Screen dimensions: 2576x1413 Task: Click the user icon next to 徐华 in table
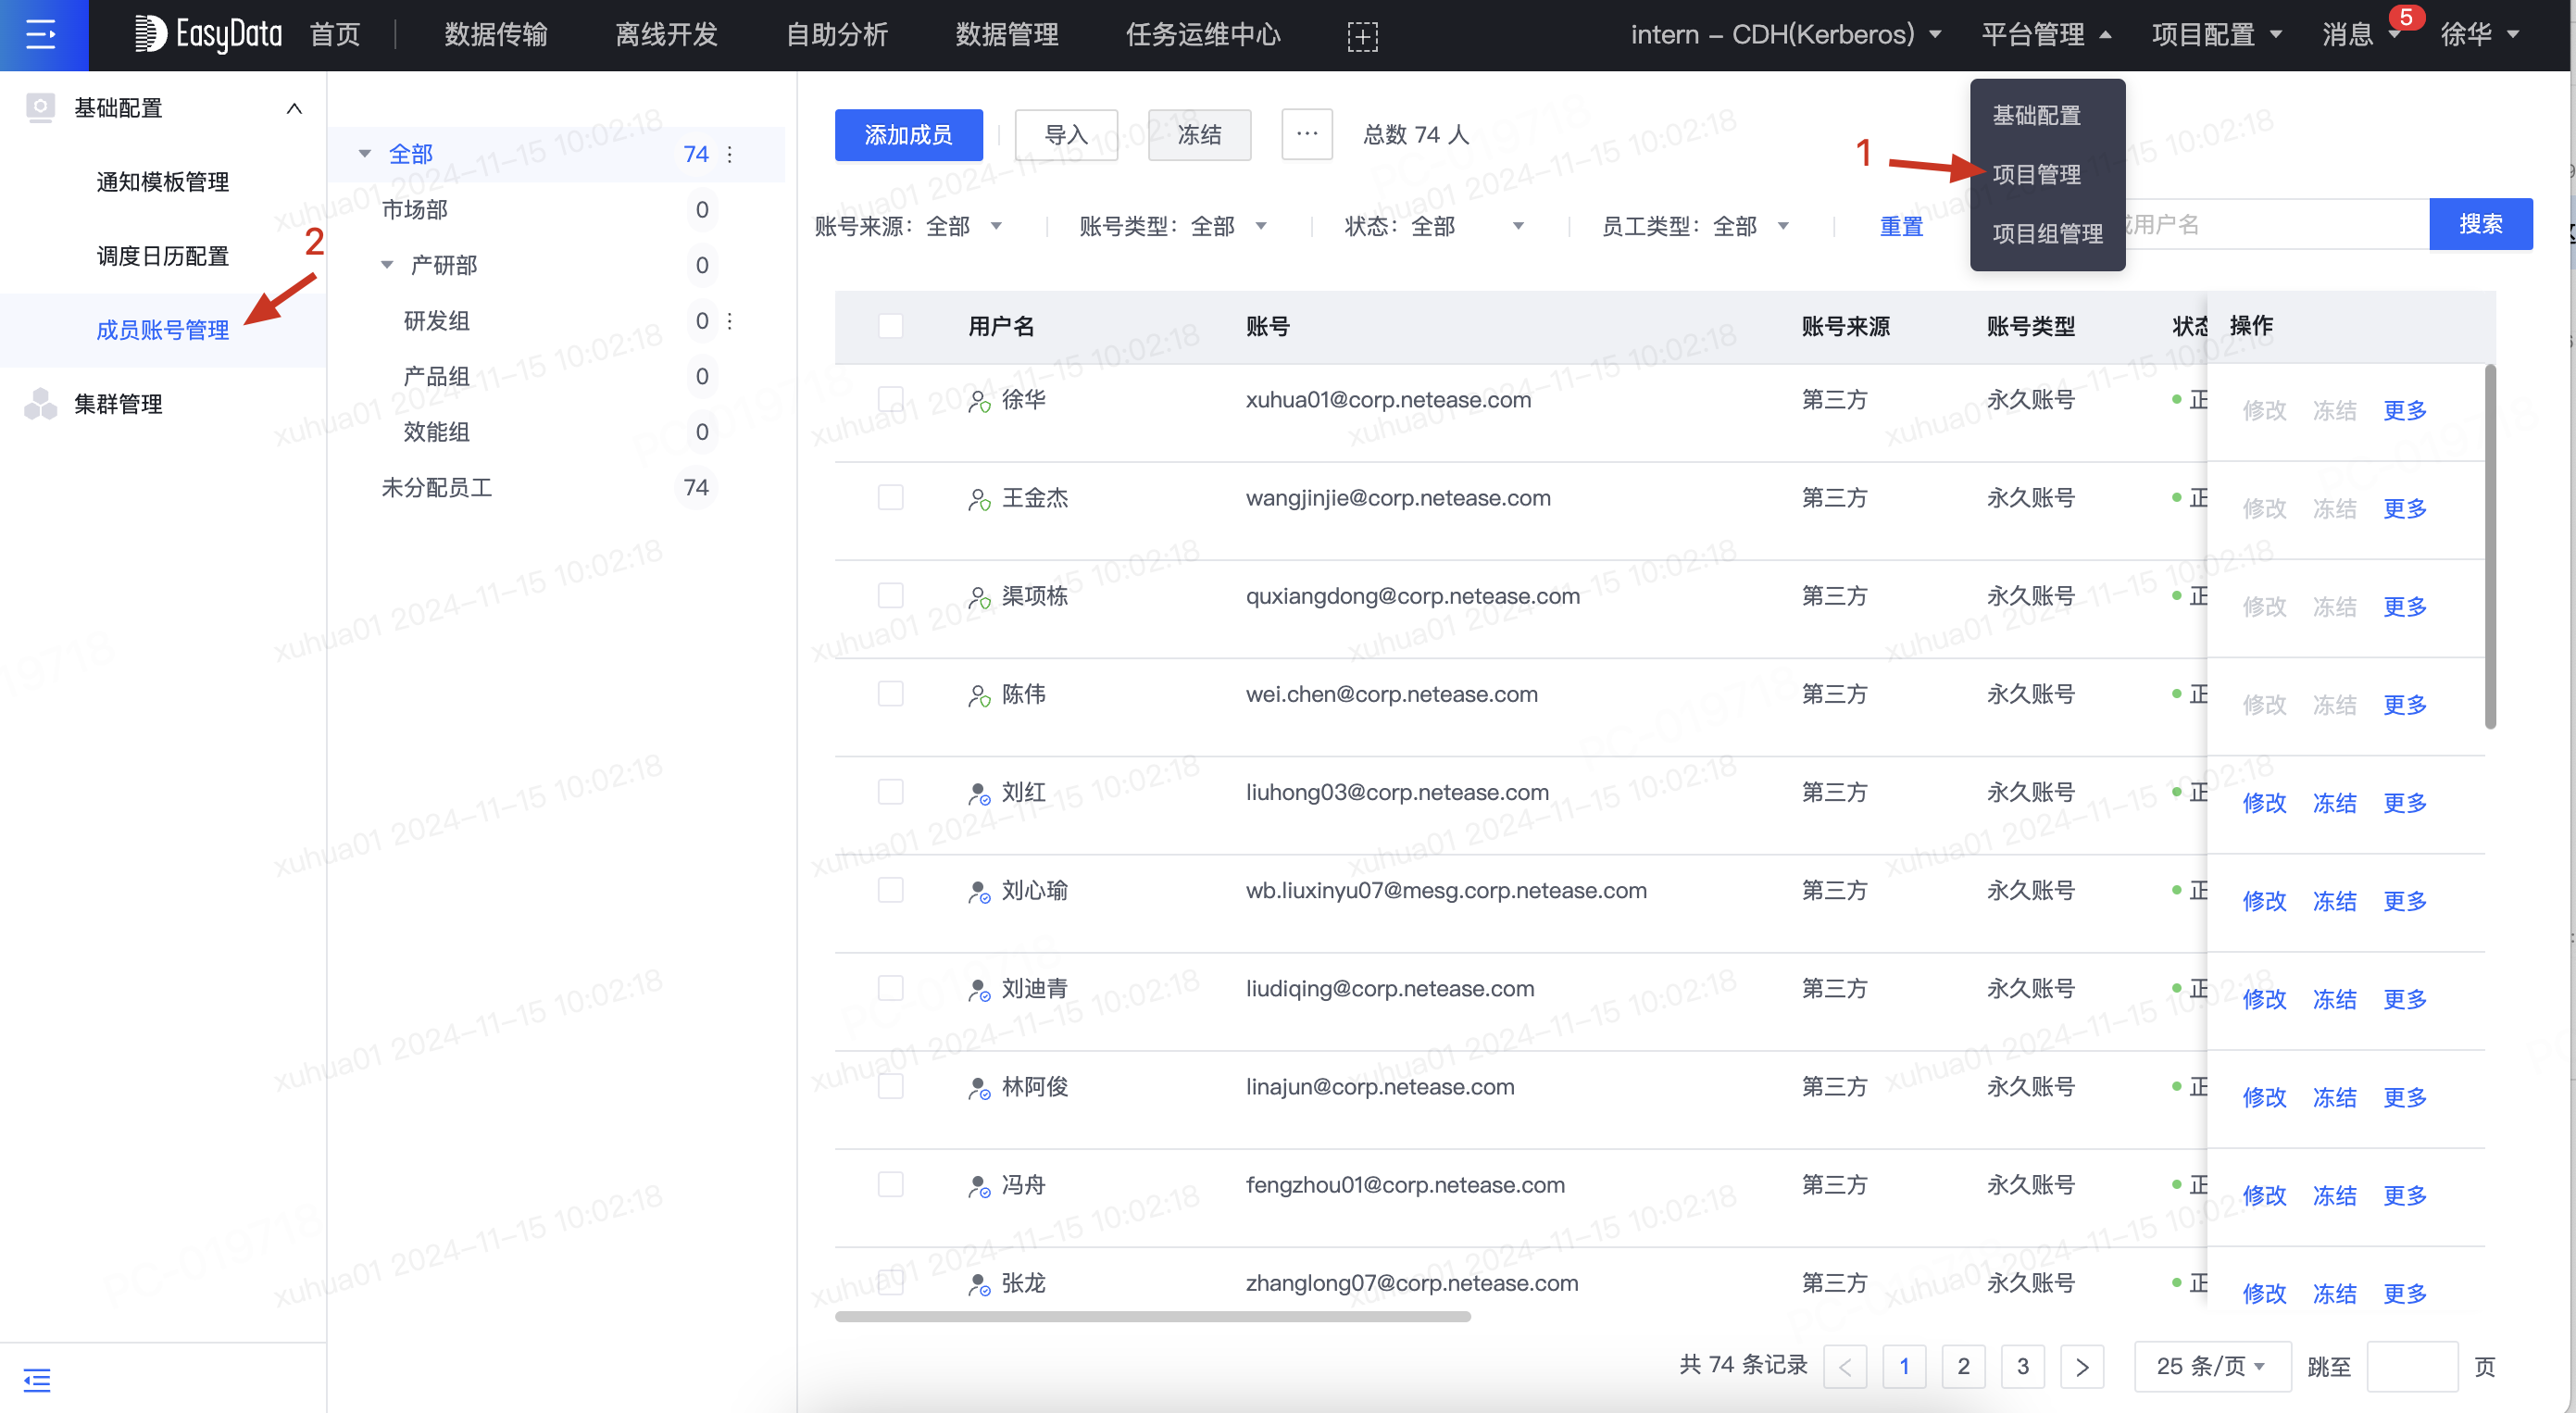[979, 401]
